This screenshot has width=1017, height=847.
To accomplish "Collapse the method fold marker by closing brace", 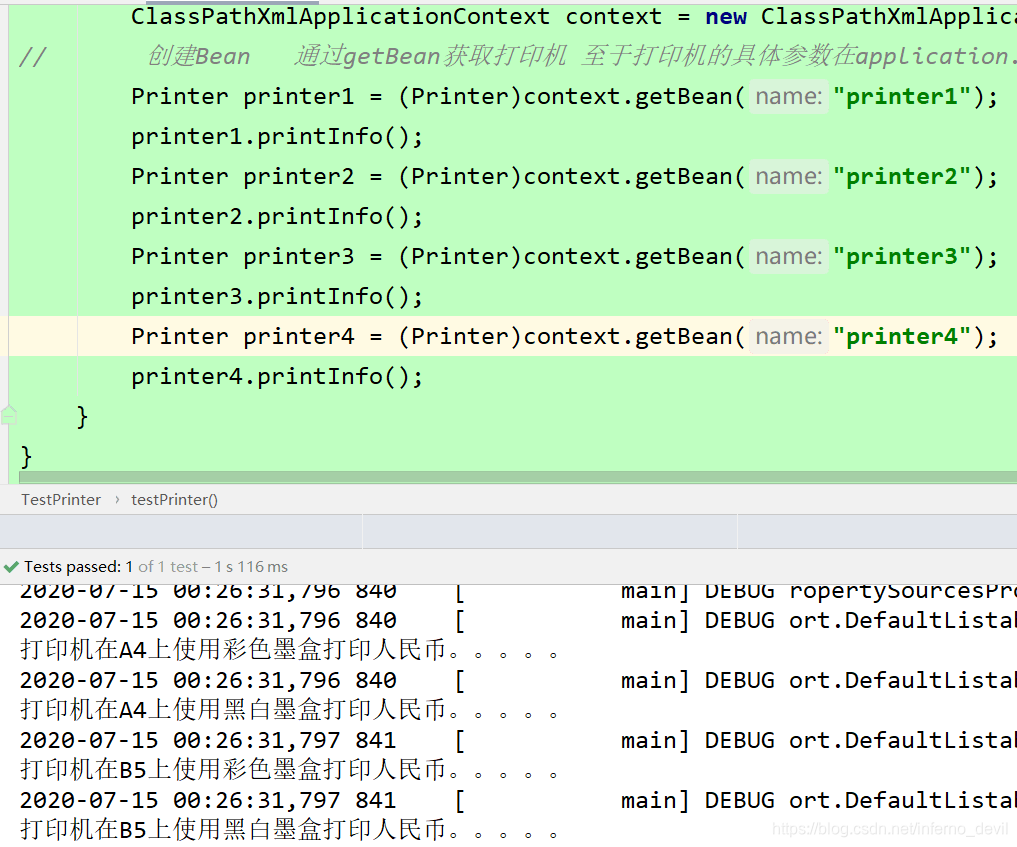I will [9, 415].
